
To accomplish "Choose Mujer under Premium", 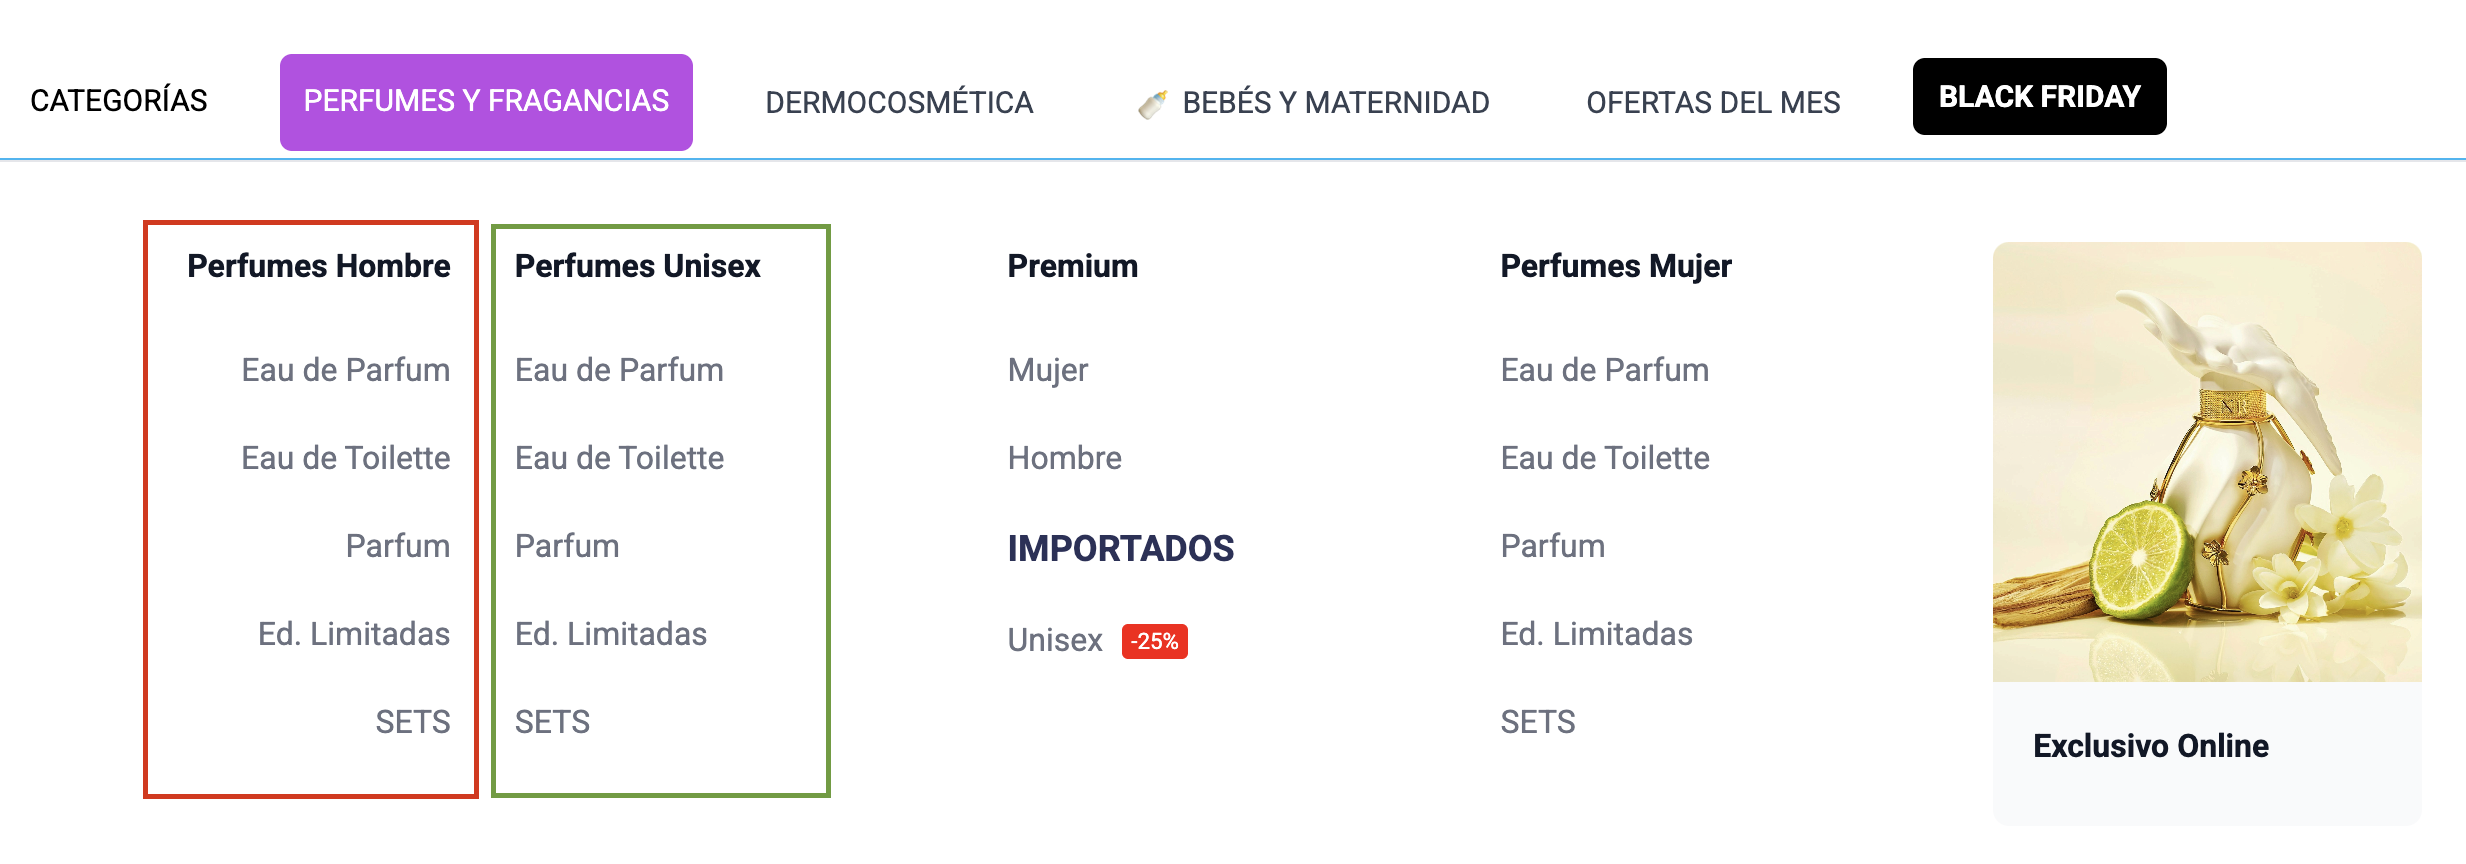I will (1047, 370).
